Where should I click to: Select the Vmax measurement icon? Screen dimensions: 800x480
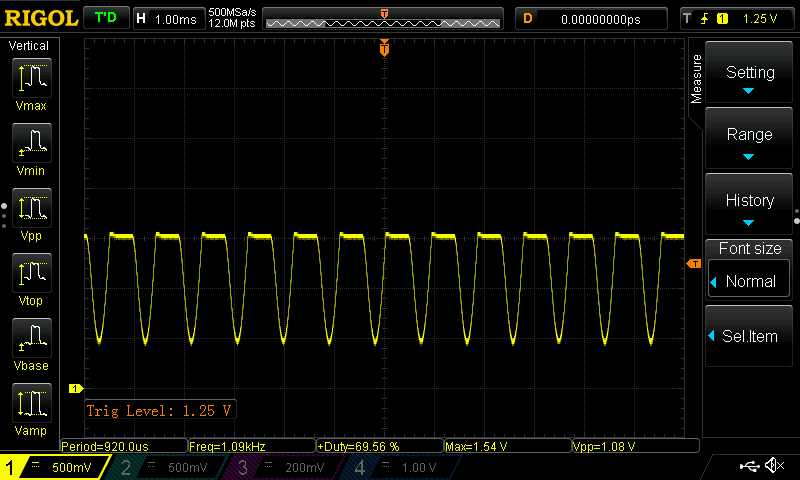coord(32,78)
